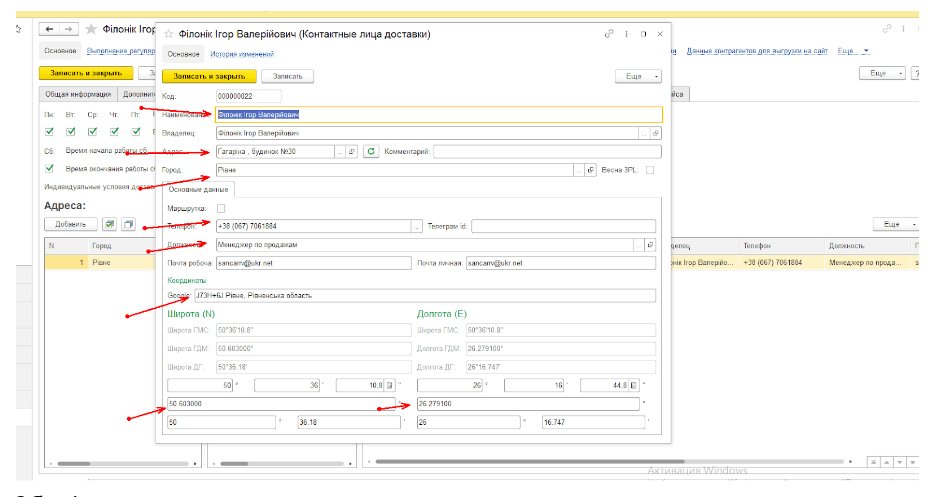Select the Общая информация tab
This screenshot has height=497, width=943.
(x=78, y=94)
